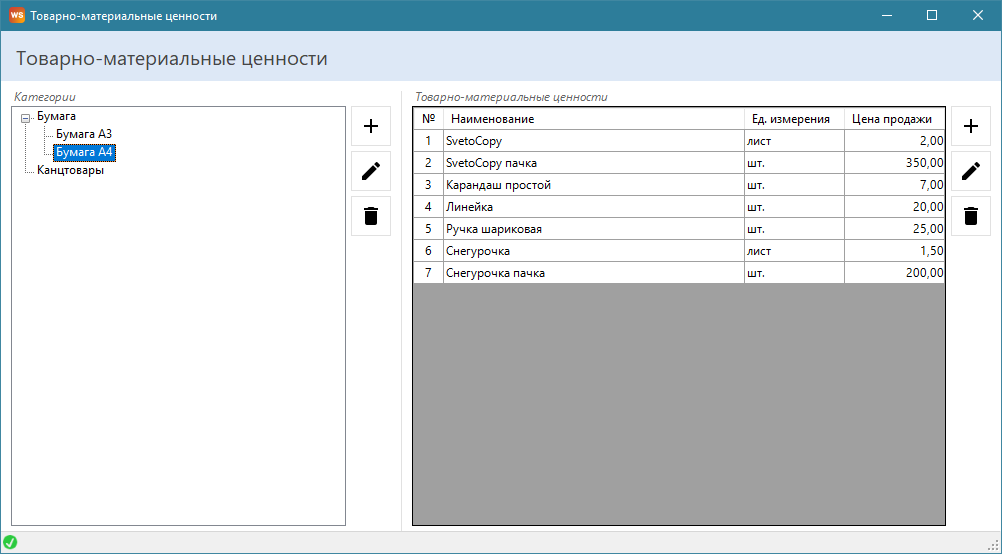Edit the inventory item with pencil icon
This screenshot has width=1002, height=554.
[x=970, y=171]
